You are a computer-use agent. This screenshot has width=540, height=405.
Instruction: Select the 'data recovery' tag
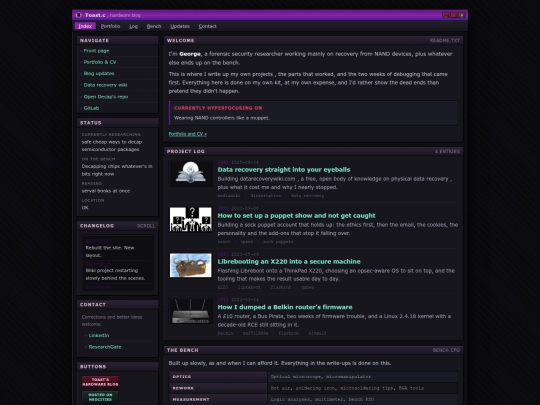coord(307,196)
